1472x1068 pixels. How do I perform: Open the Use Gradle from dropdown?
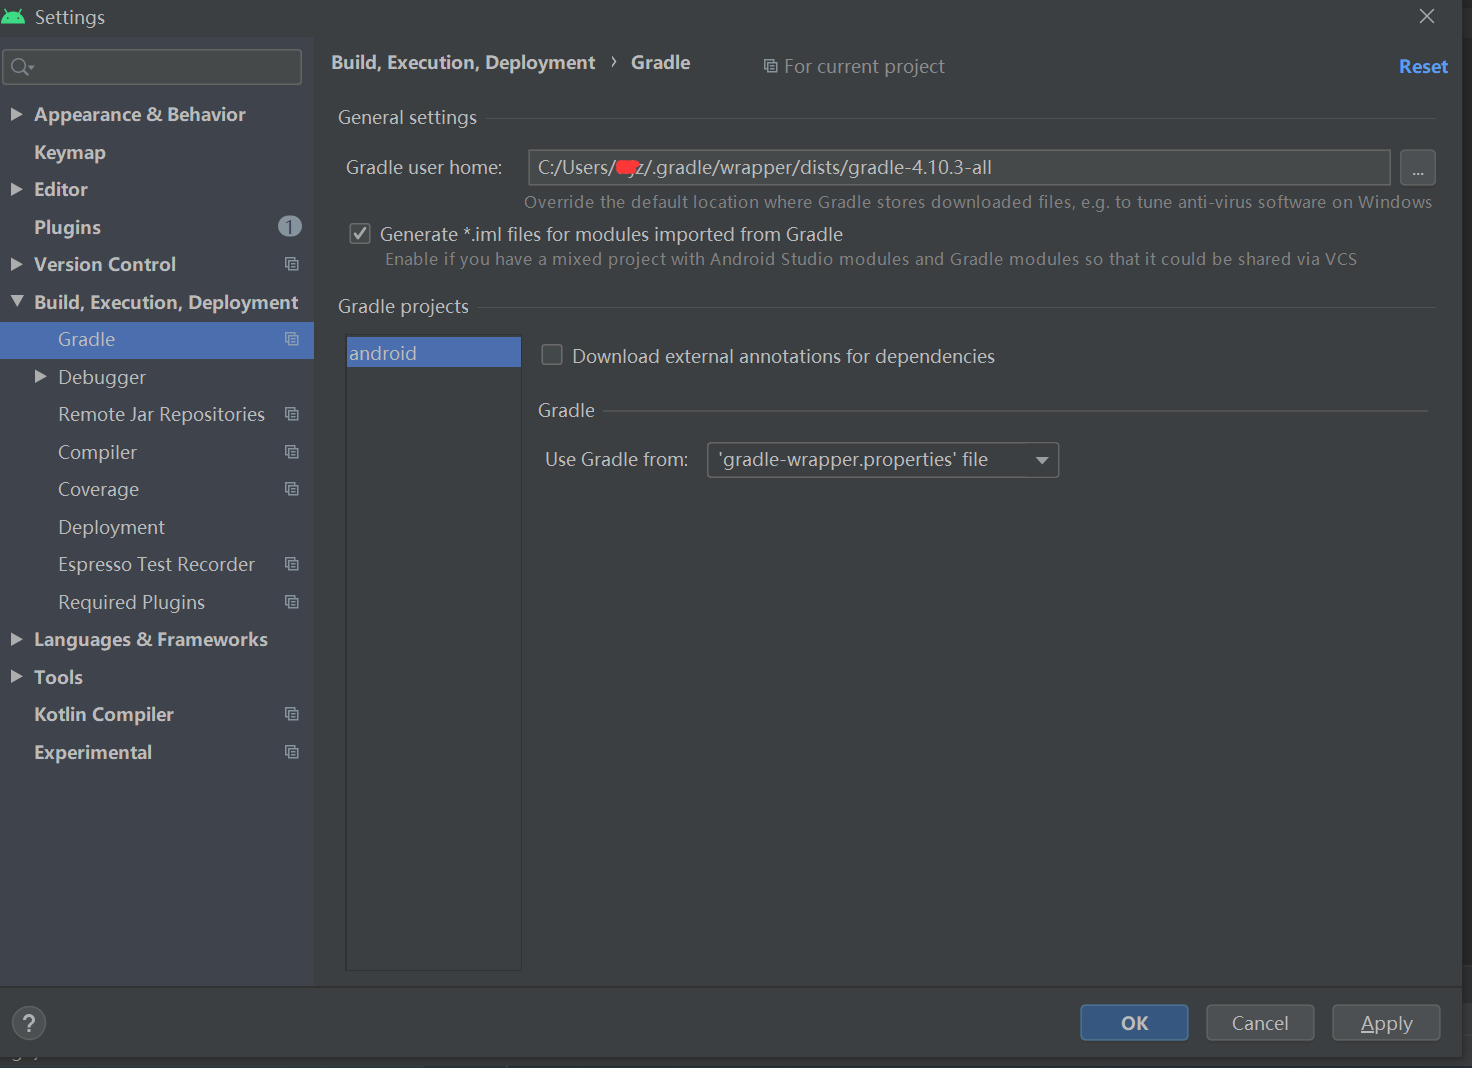tap(883, 460)
